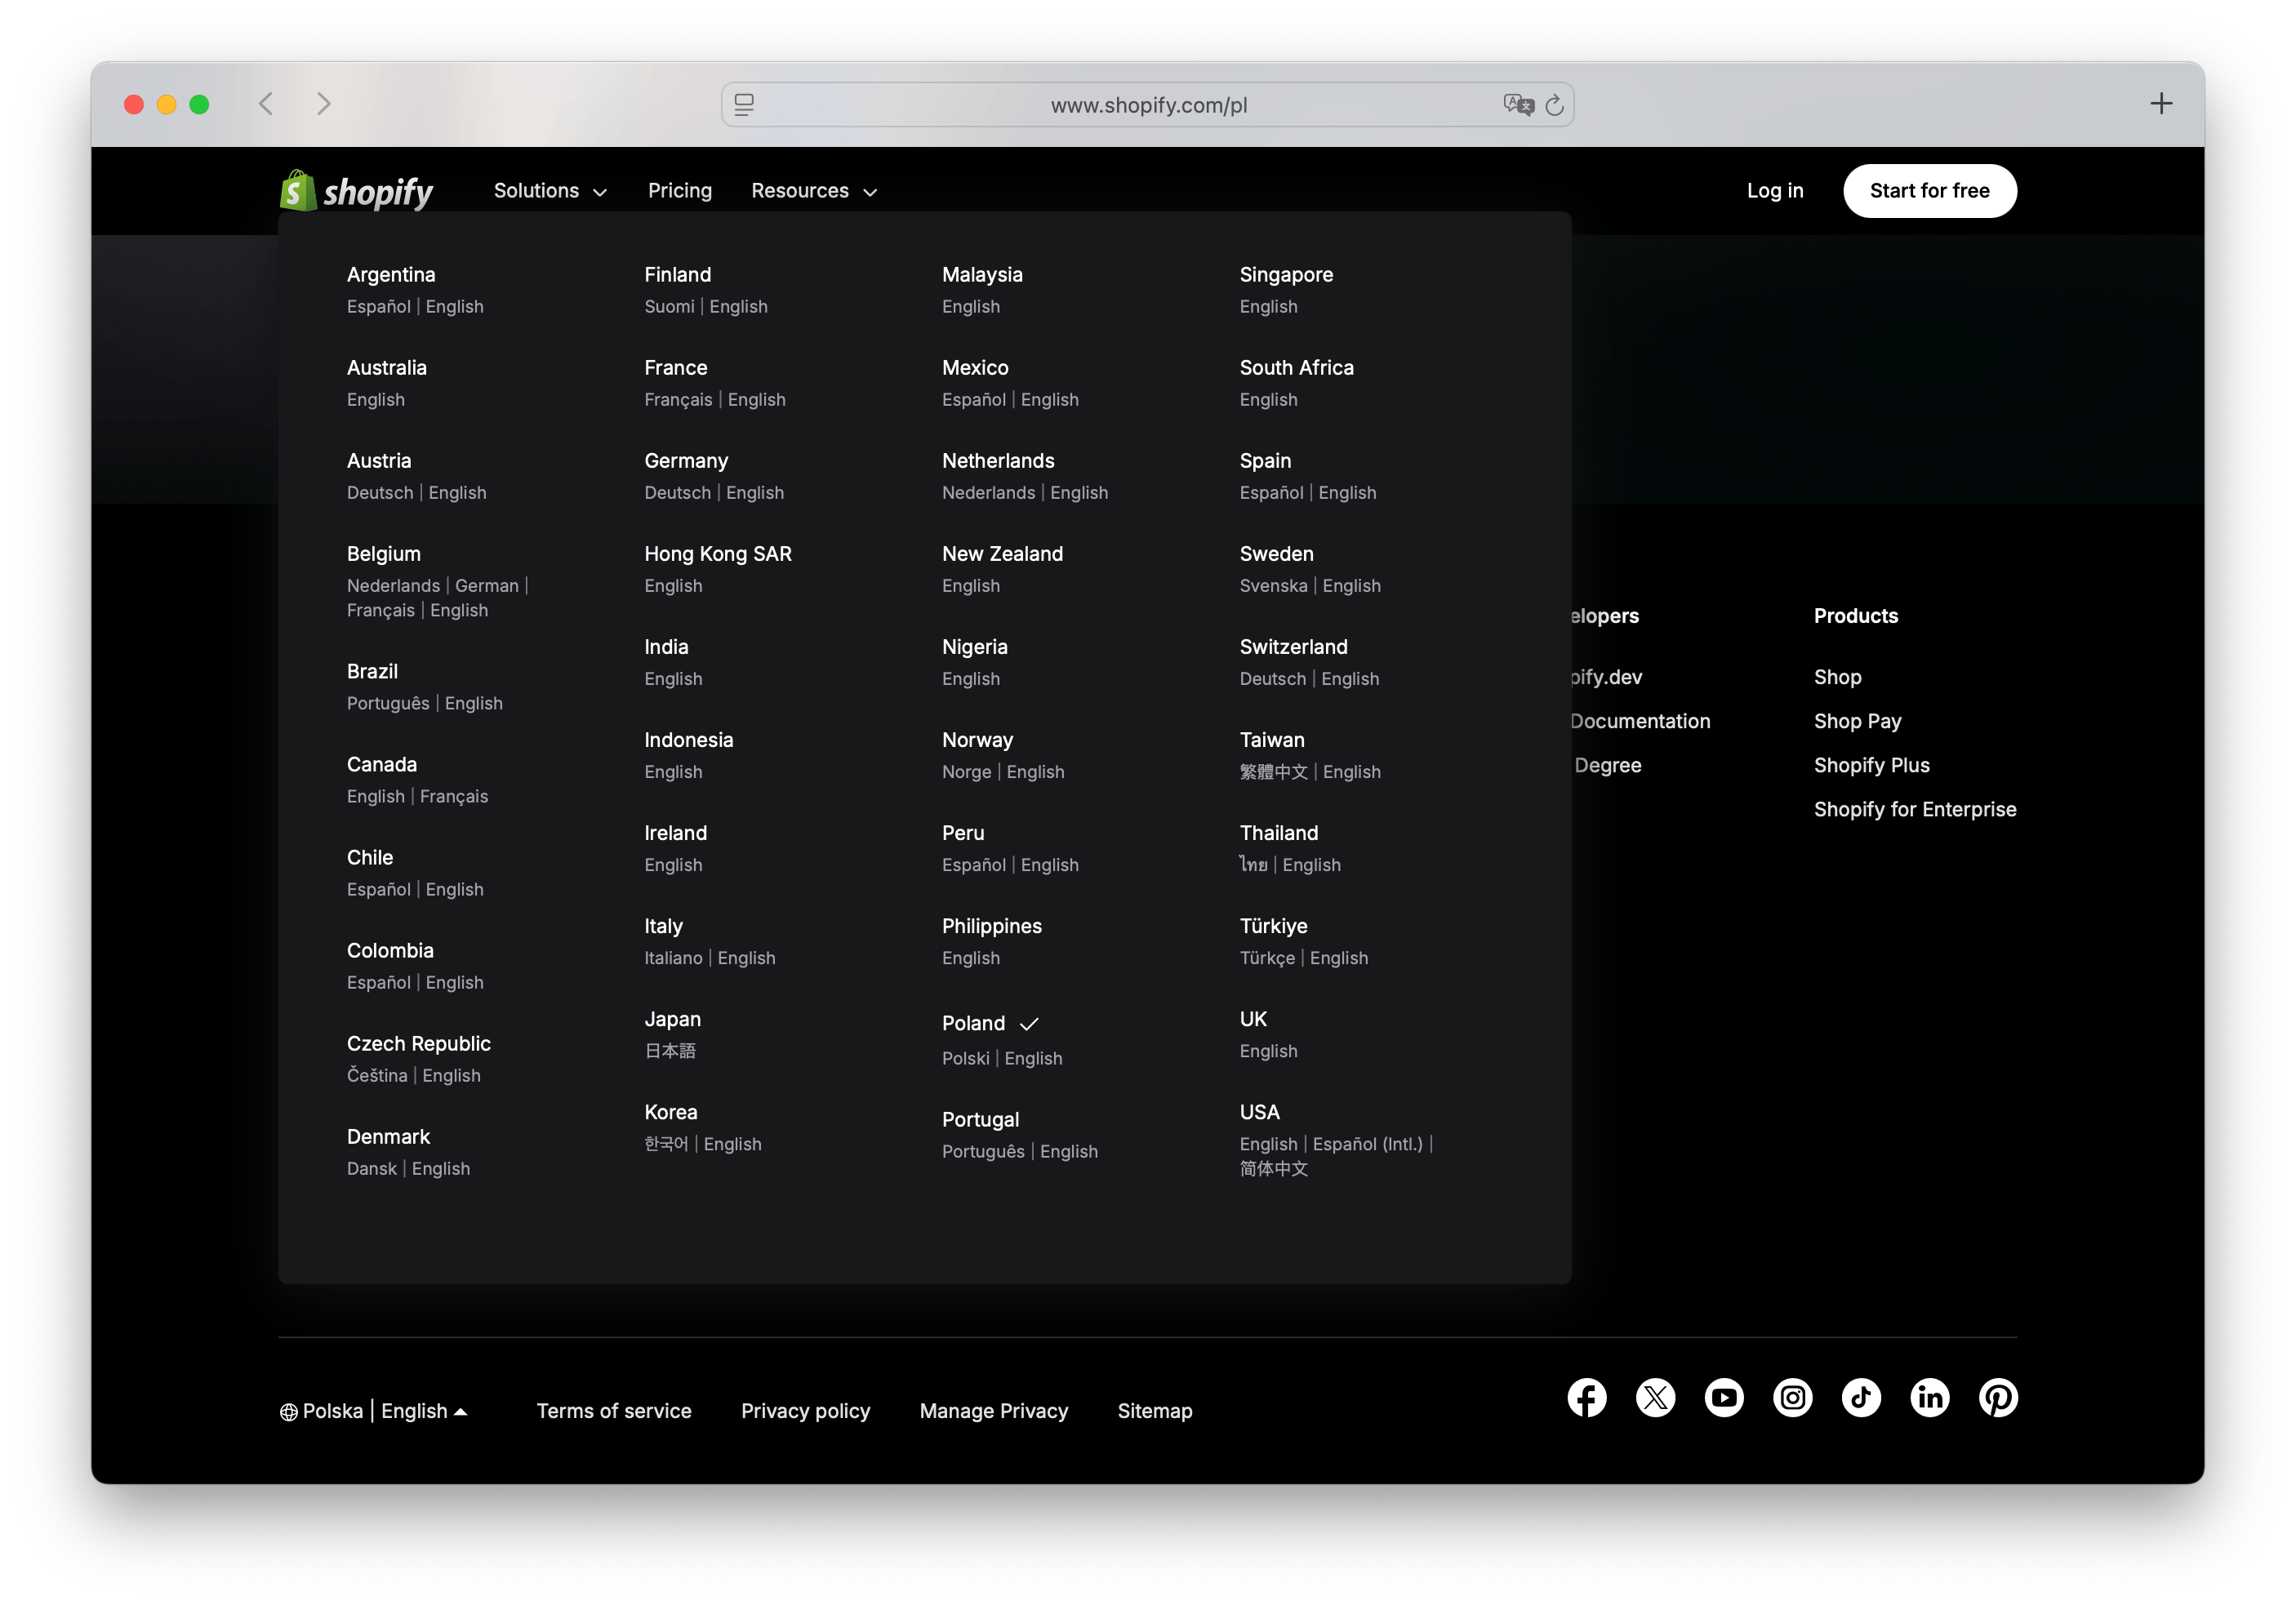Viewport: 2296px width, 1605px height.
Task: Select Australia in the country list
Action: [x=387, y=368]
